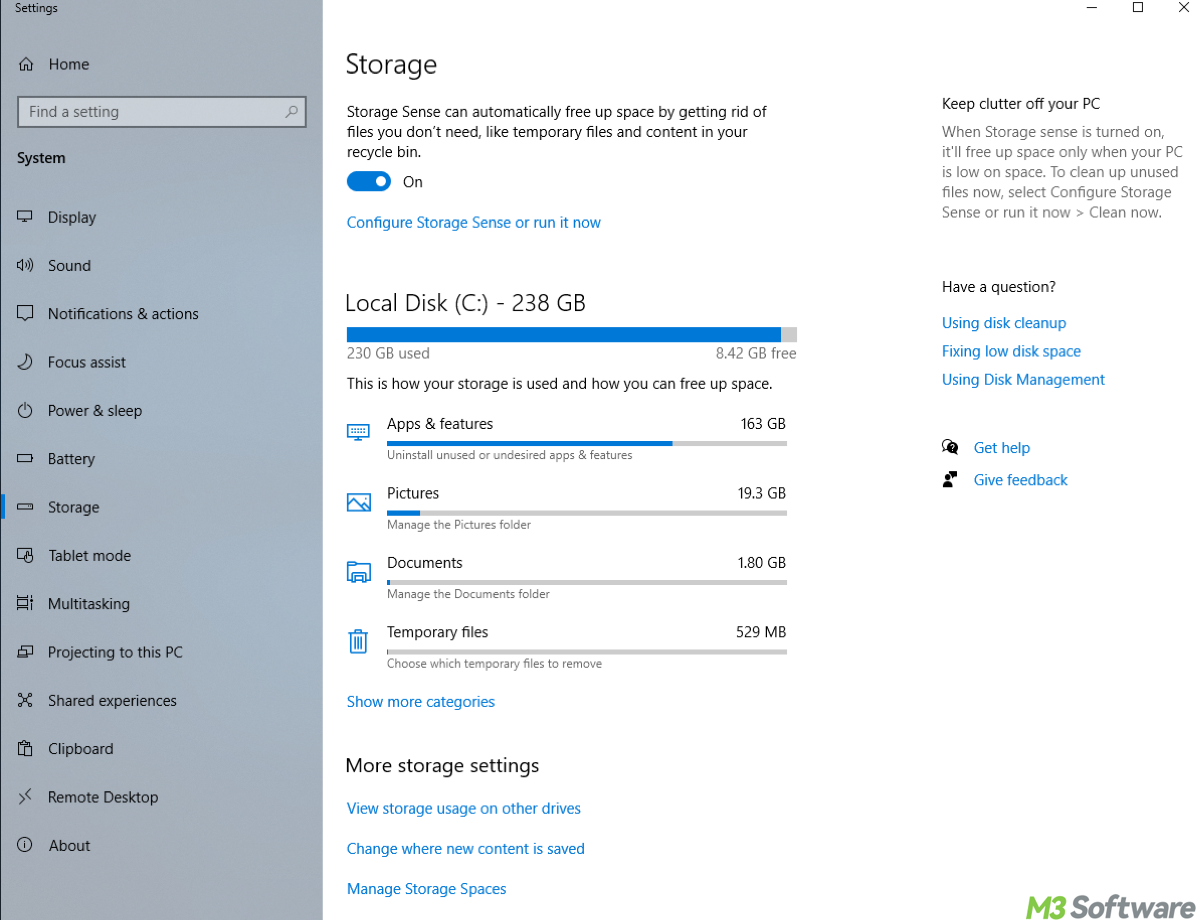
Task: Click the Multitasking icon
Action: [x=26, y=604]
